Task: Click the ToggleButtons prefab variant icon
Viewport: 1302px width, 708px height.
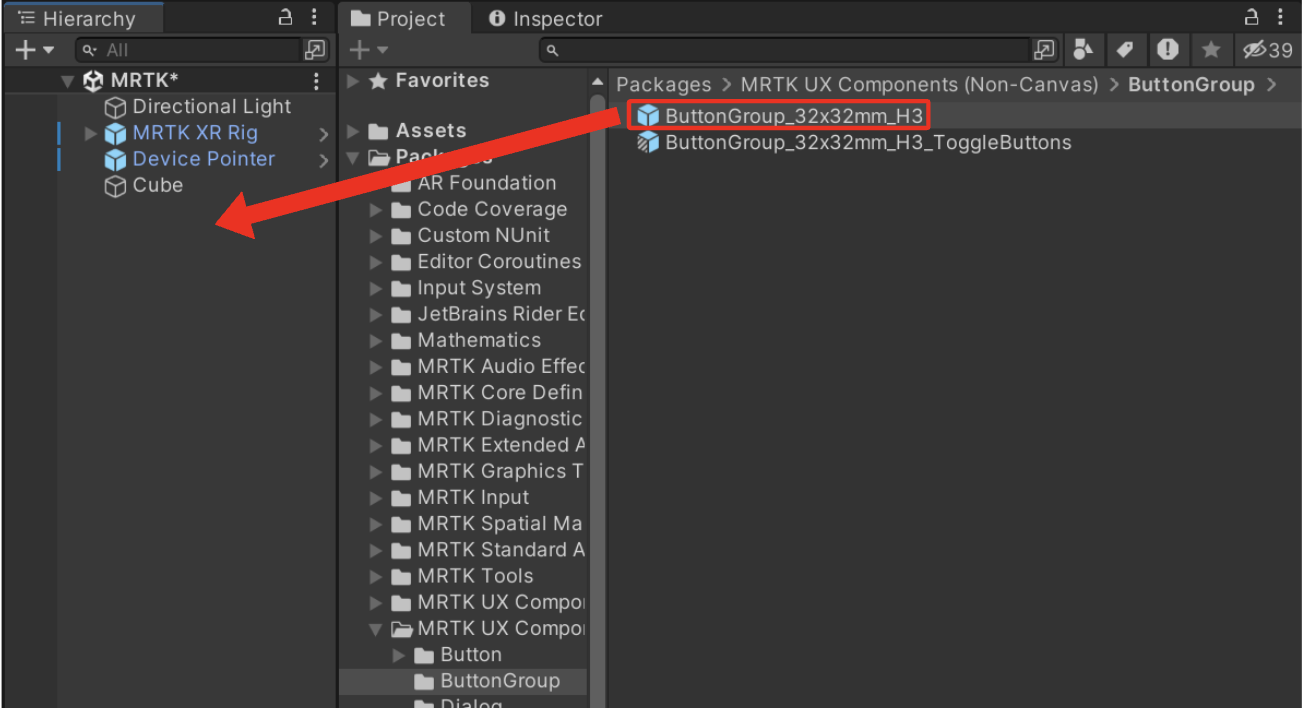Action: [649, 142]
